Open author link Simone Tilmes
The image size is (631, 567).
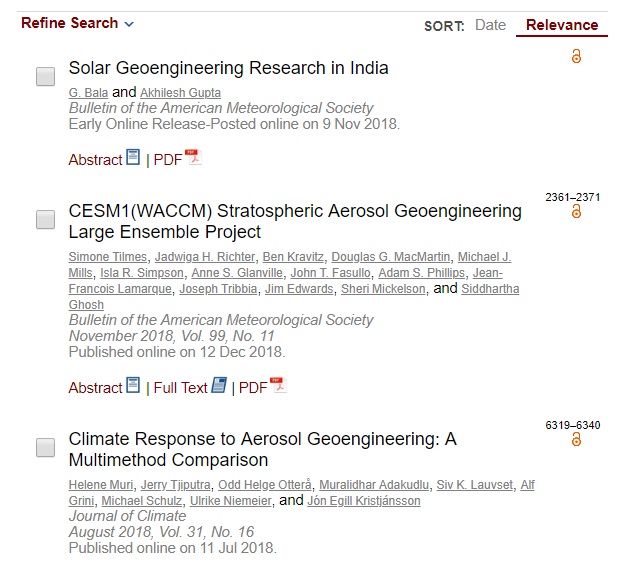pos(107,257)
